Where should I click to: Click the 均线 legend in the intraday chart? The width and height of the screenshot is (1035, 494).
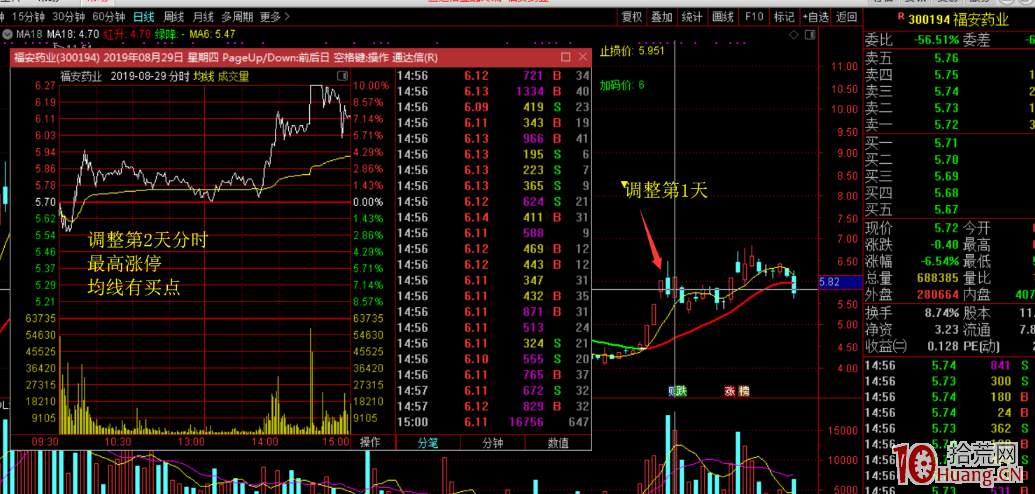[203, 77]
